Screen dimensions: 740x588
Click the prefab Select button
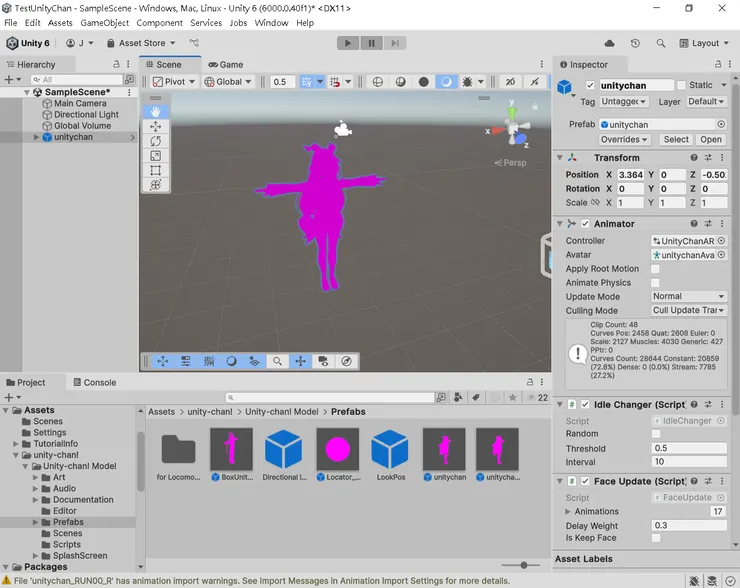pyautogui.click(x=676, y=139)
